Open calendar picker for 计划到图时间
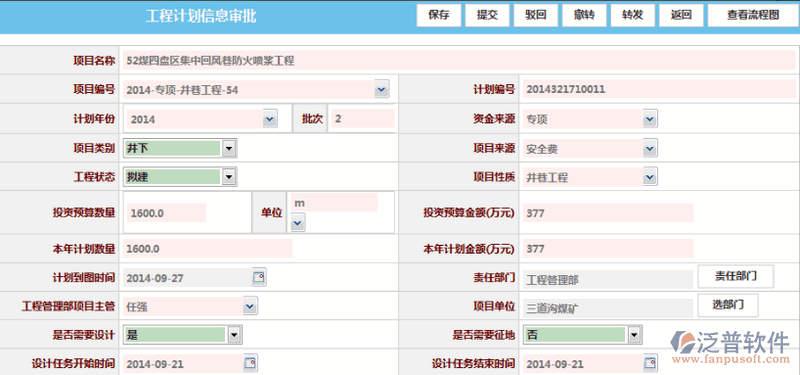This screenshot has width=800, height=375. click(259, 278)
